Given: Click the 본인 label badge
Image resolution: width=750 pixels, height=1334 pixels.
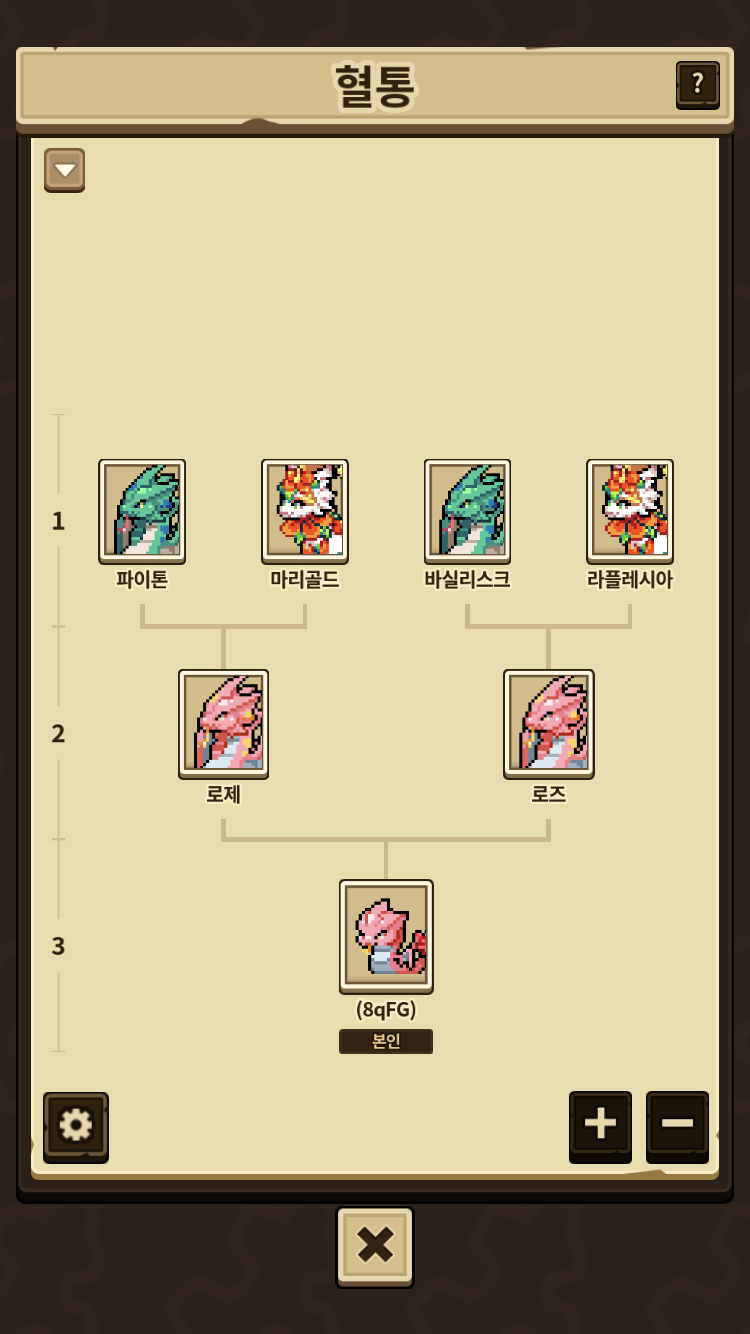Looking at the screenshot, I should pyautogui.click(x=386, y=1041).
